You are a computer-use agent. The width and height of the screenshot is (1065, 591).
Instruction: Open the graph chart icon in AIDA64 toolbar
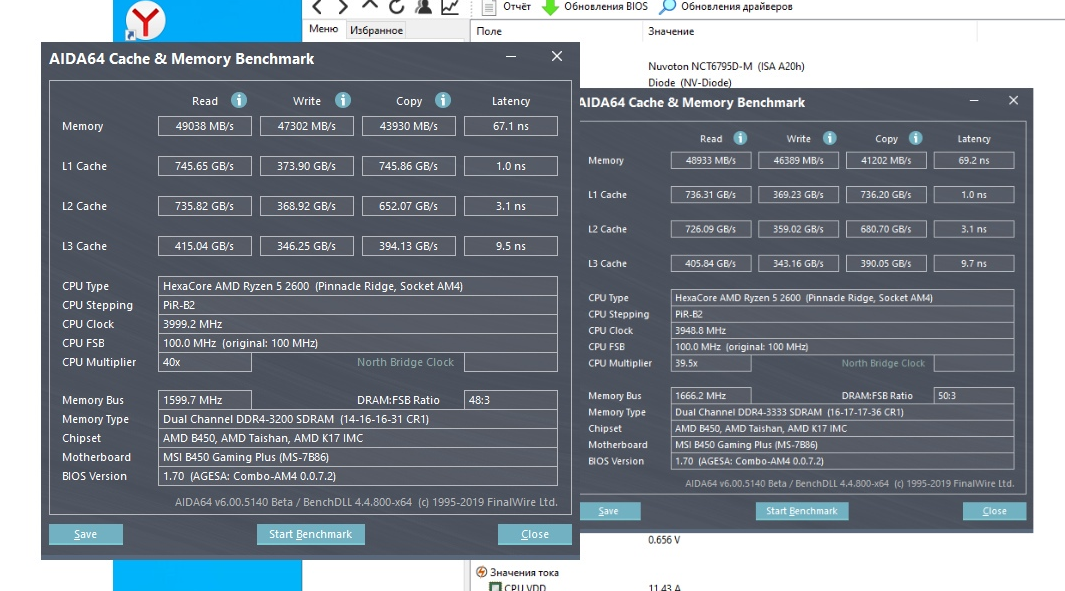(x=450, y=7)
